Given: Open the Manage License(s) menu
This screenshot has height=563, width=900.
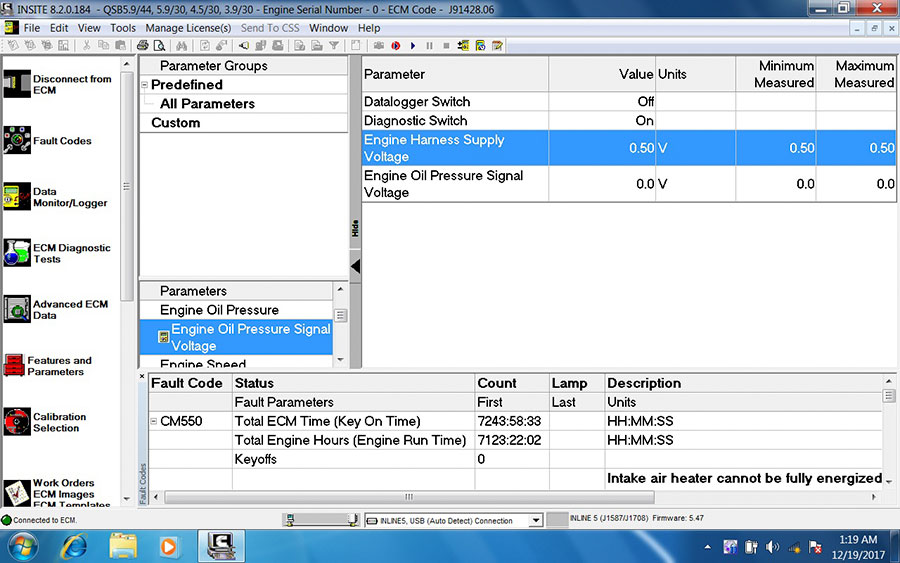Looking at the screenshot, I should [x=188, y=28].
